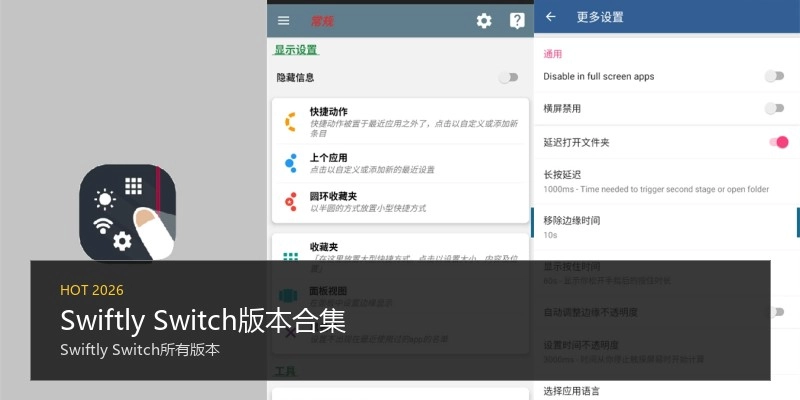Screen dimensions: 800x400
Task: Go back using the arrow in 更多设置
Action: click(551, 17)
